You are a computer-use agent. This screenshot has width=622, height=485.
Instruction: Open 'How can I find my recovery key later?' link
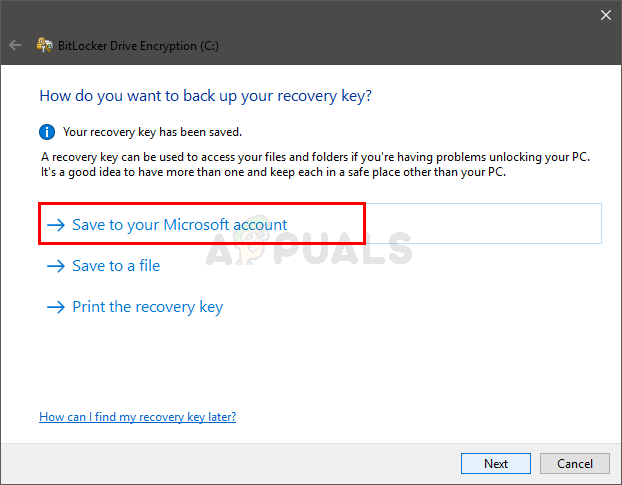137,416
